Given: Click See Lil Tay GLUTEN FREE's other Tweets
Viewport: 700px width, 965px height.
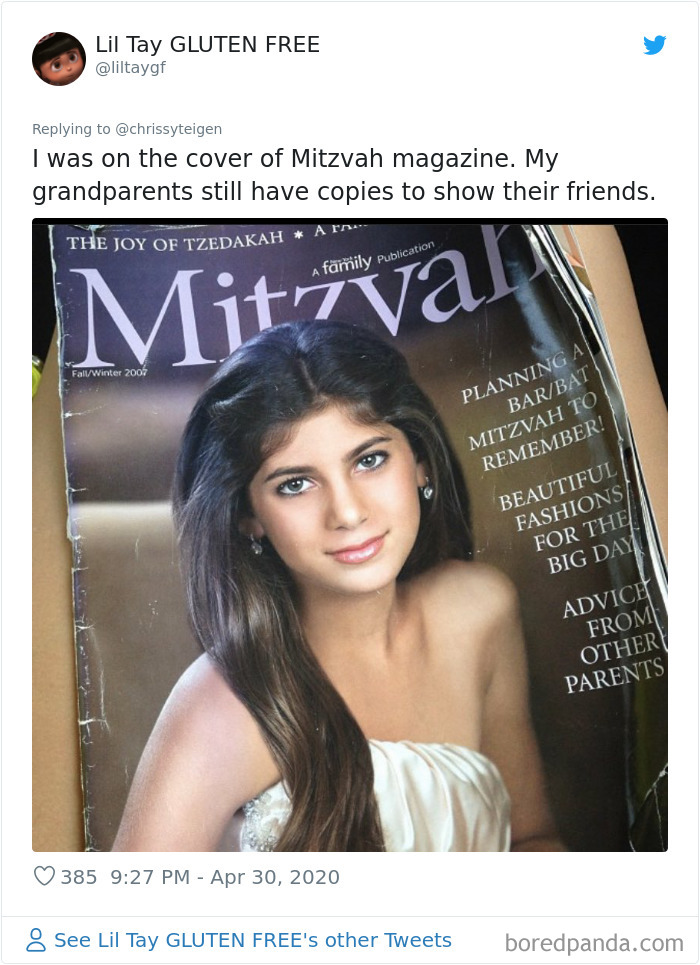Looking at the screenshot, I should click(253, 940).
